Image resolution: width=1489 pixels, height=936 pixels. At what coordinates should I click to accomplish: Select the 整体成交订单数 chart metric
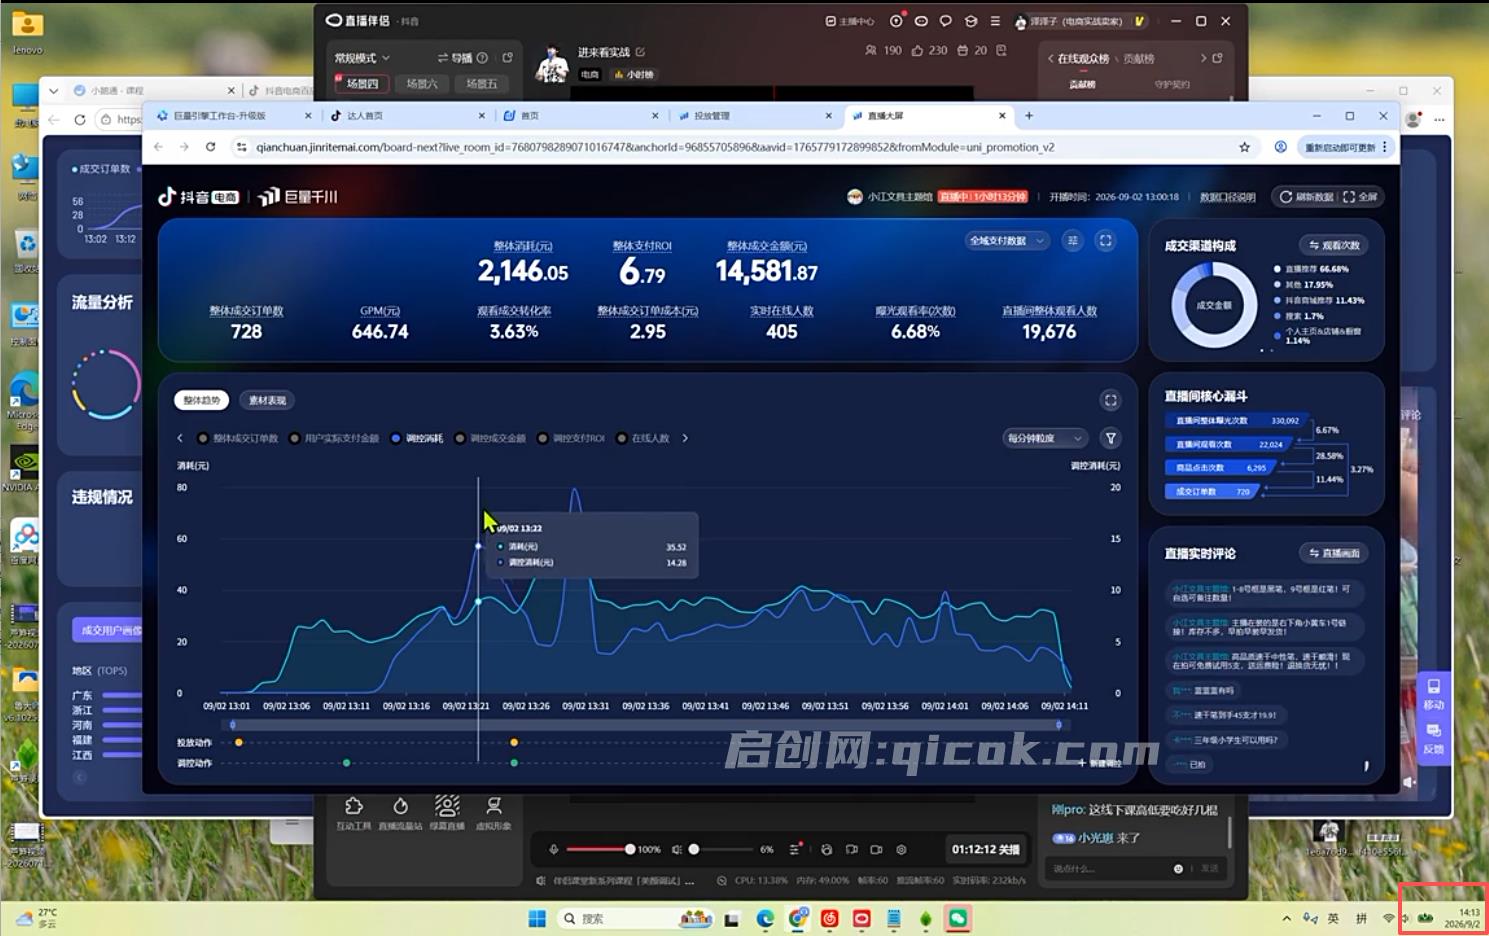click(x=238, y=438)
